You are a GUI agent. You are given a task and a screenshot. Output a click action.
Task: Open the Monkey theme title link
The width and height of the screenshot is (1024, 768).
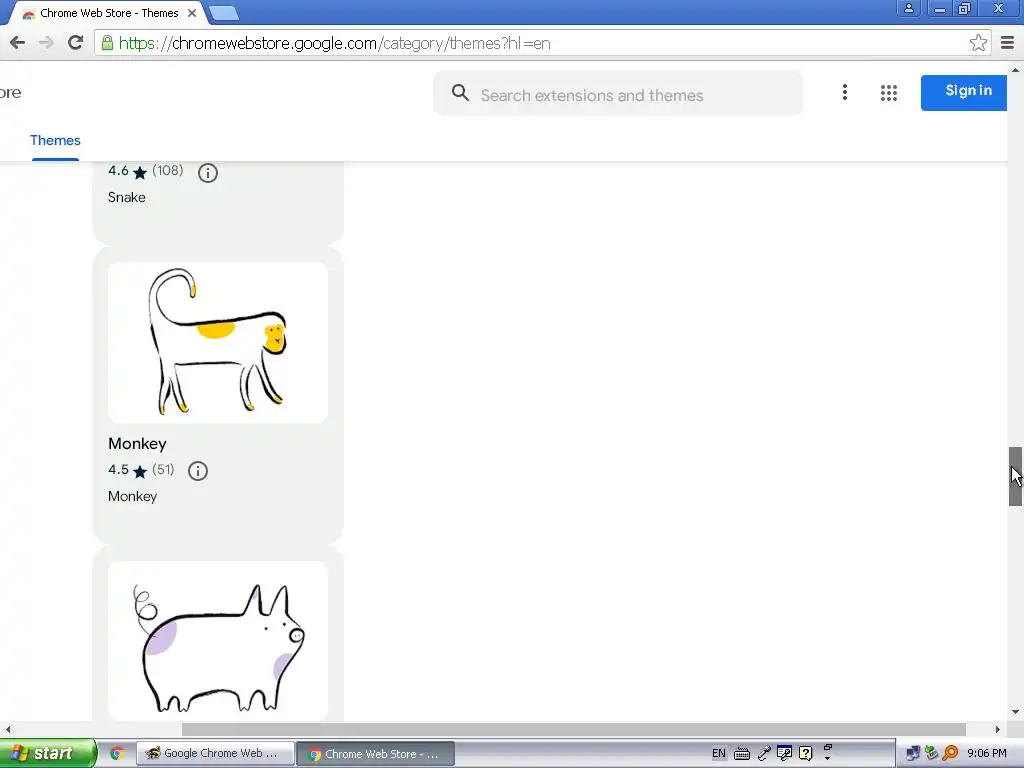point(137,444)
